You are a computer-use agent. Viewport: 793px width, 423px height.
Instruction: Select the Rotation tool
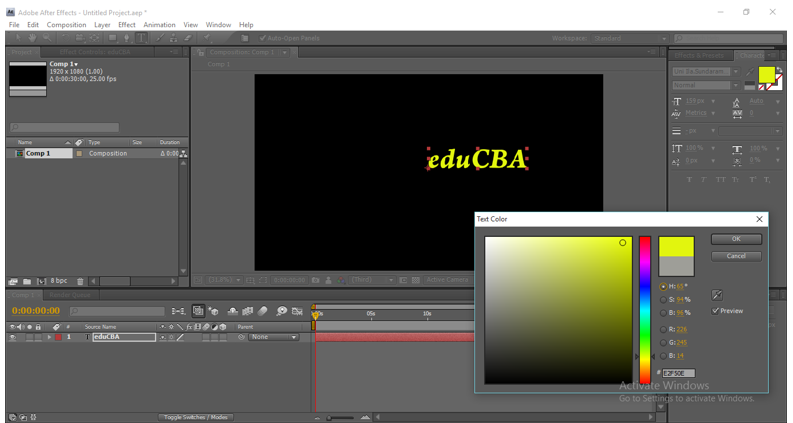tap(65, 38)
